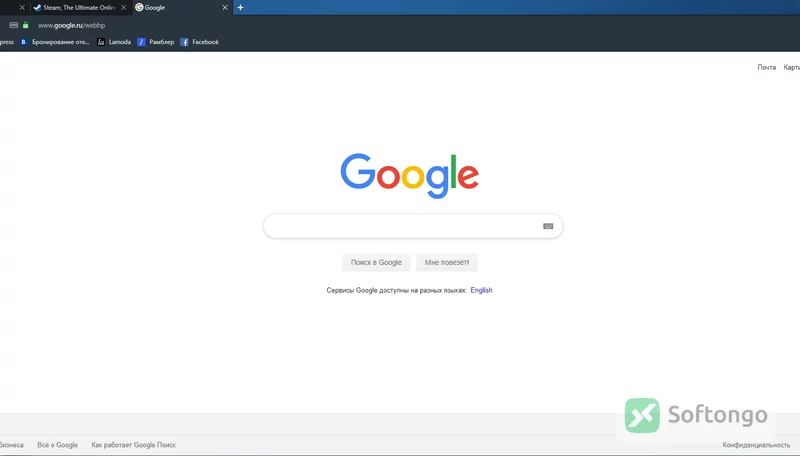Click the Мне повезёт! button
800x456 pixels.
[x=447, y=262]
